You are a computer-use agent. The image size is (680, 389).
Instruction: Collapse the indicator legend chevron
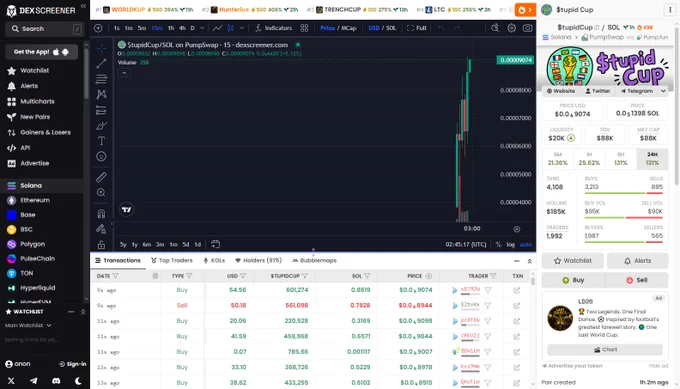pyautogui.click(x=124, y=73)
